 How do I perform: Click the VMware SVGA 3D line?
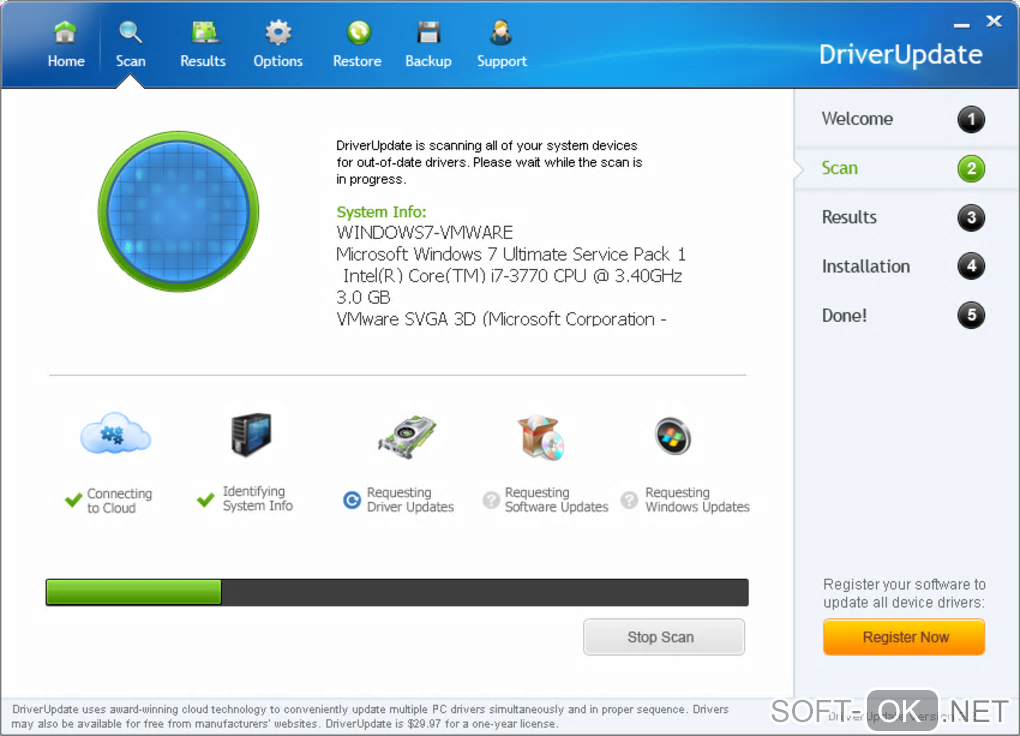click(501, 319)
